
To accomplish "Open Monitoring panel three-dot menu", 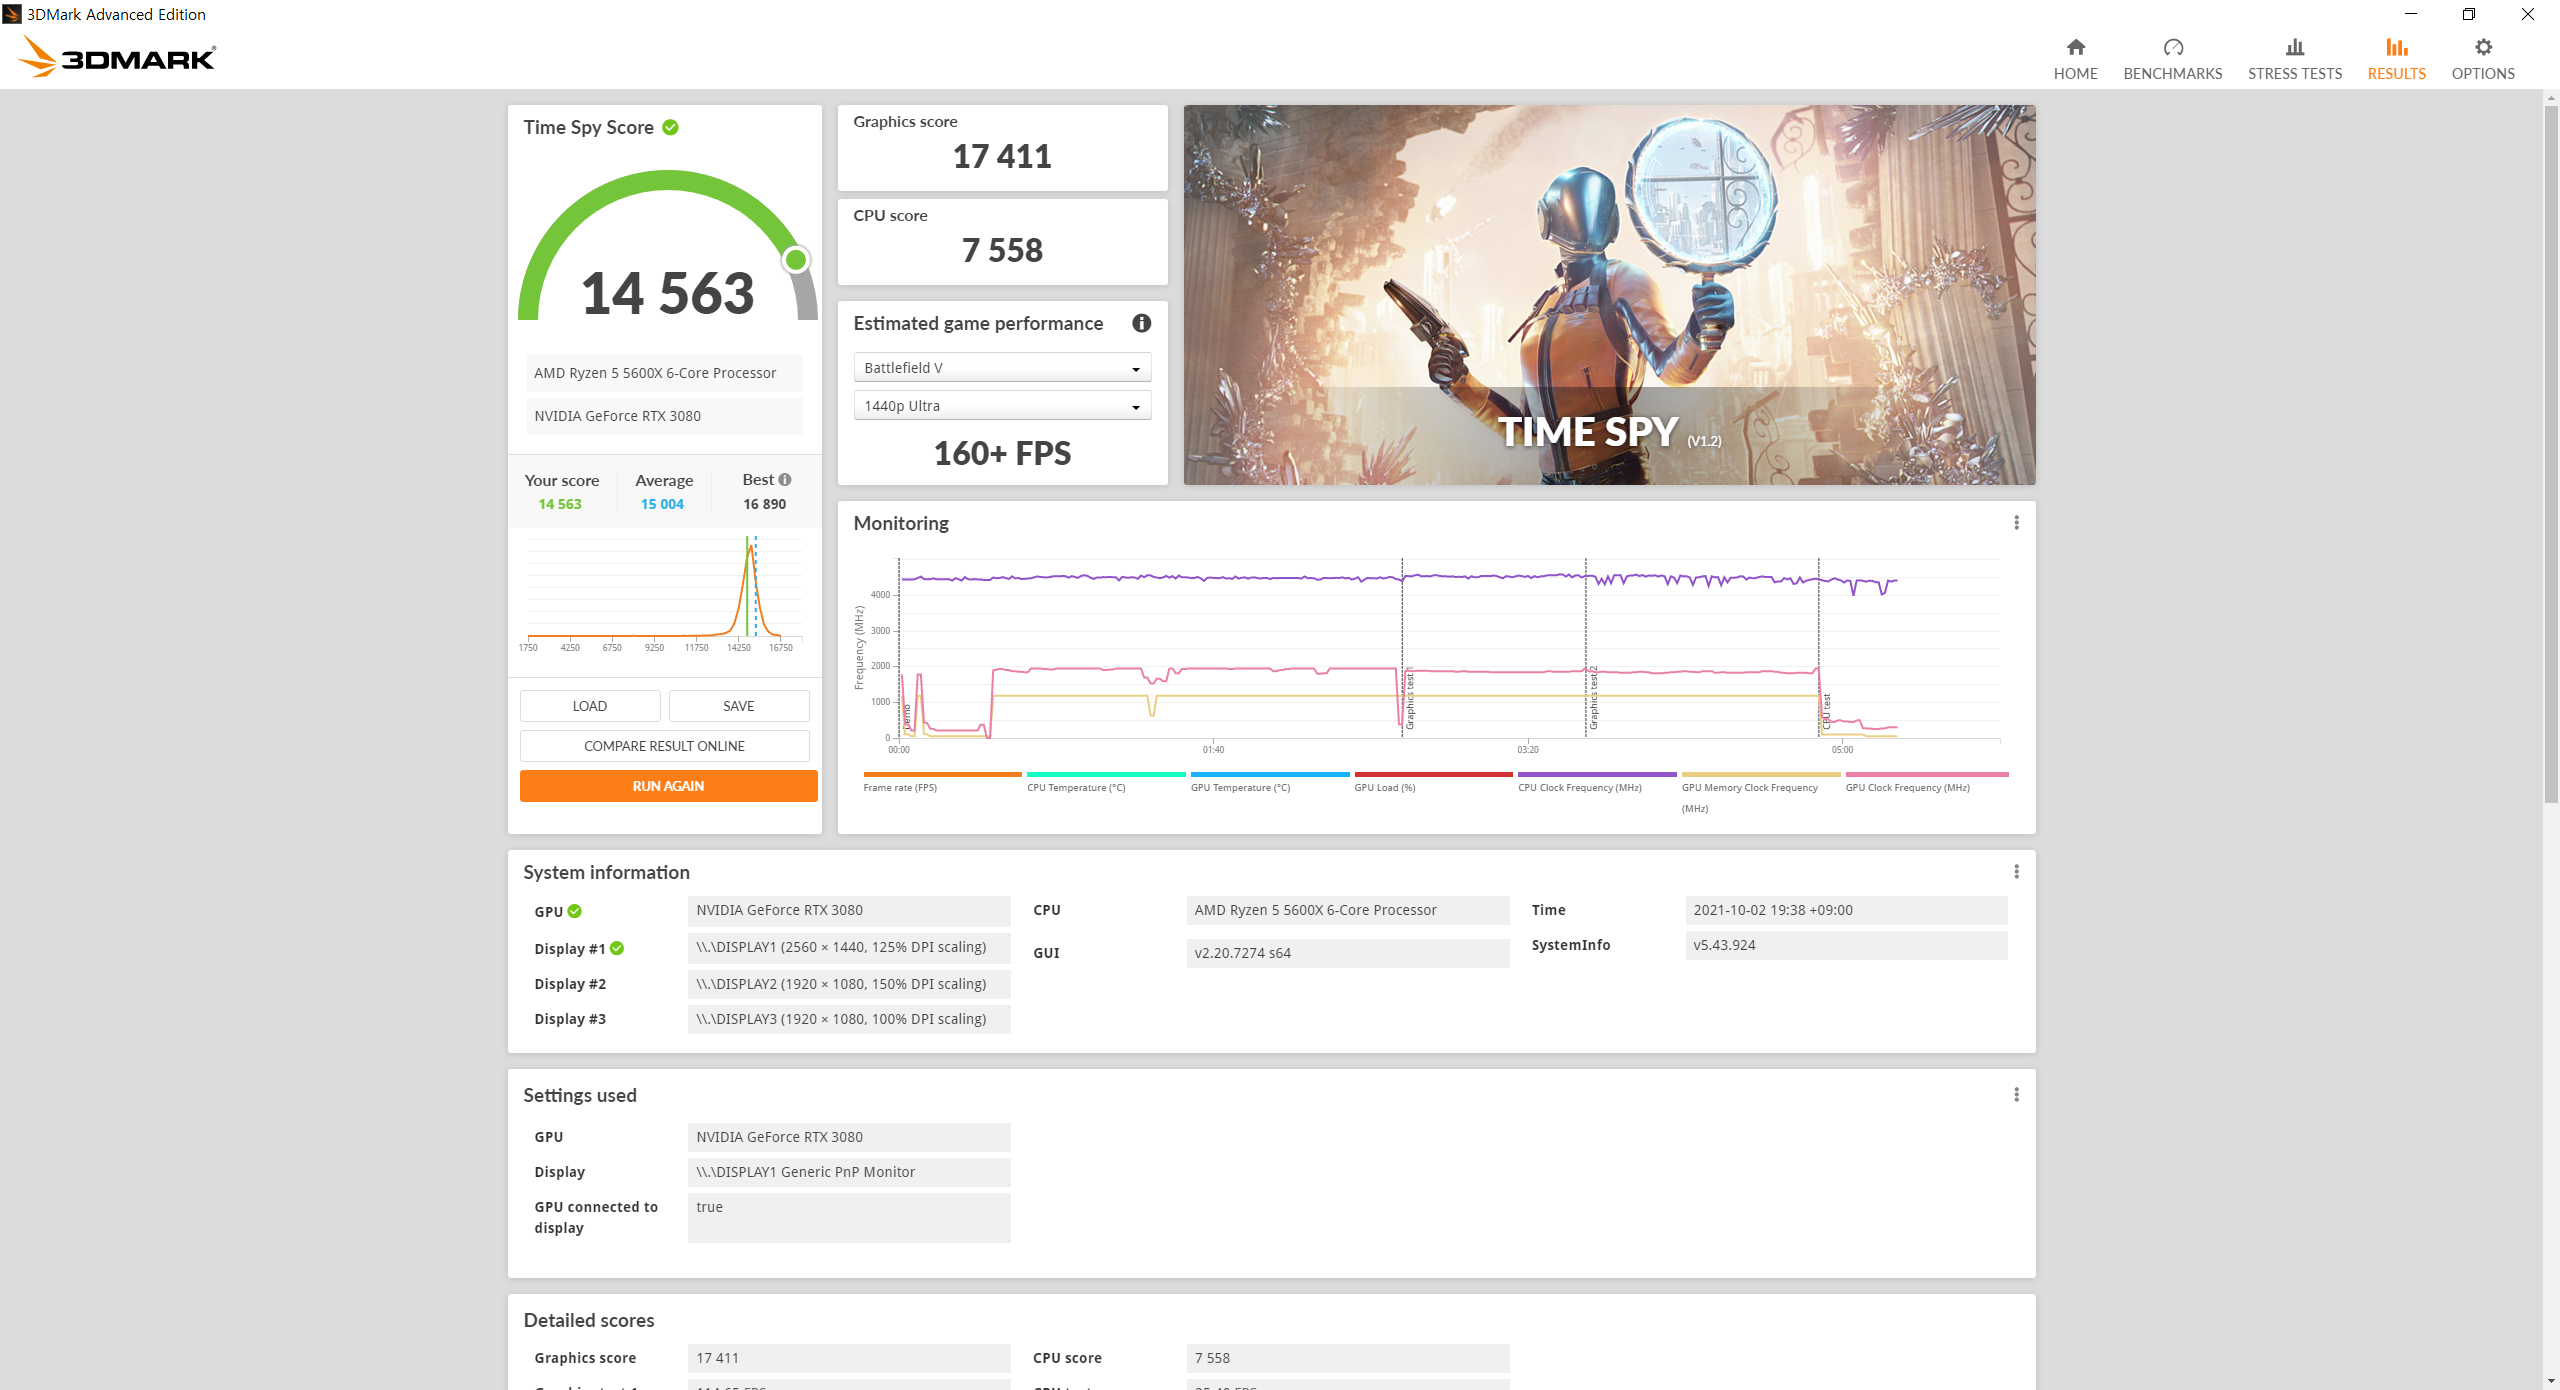I will 2016,523.
